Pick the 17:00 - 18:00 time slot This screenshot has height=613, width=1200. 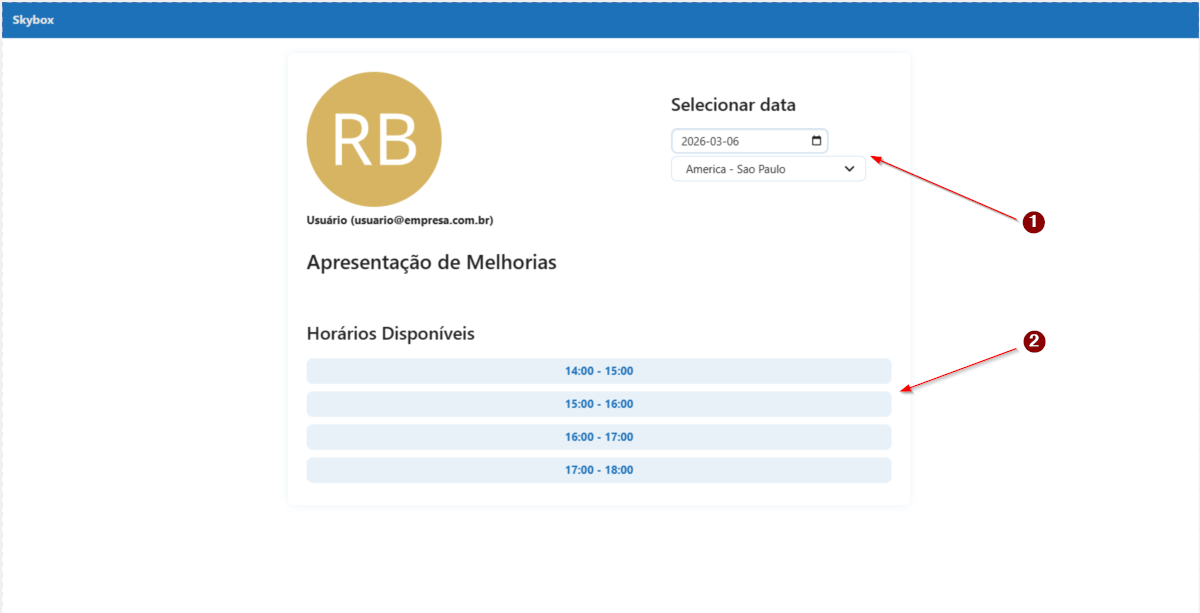(x=598, y=470)
